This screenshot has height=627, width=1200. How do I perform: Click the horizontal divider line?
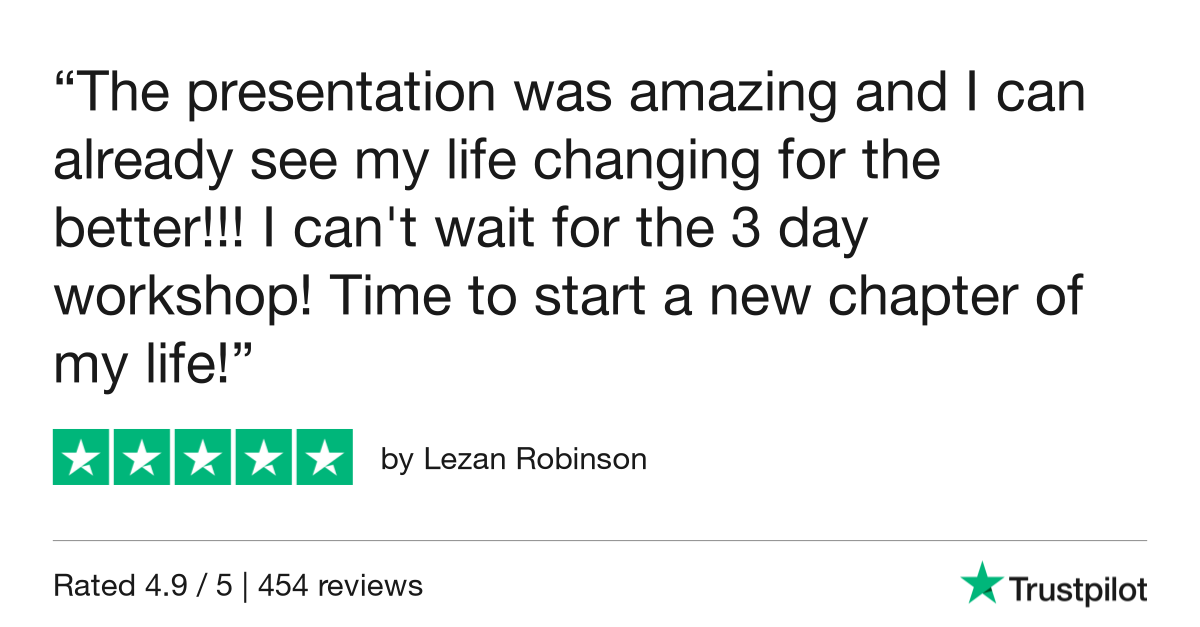[600, 541]
